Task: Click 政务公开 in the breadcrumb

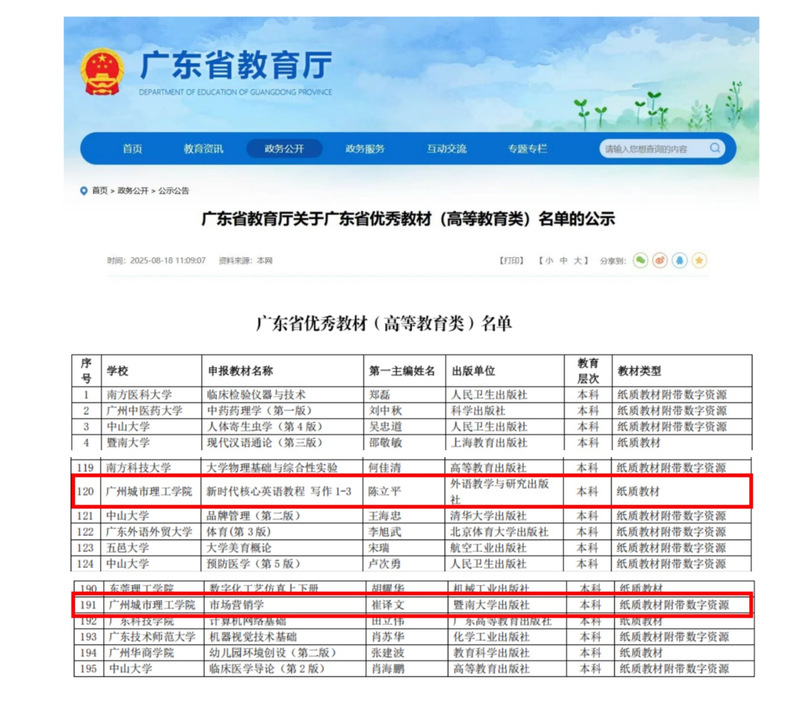Action: [133, 191]
